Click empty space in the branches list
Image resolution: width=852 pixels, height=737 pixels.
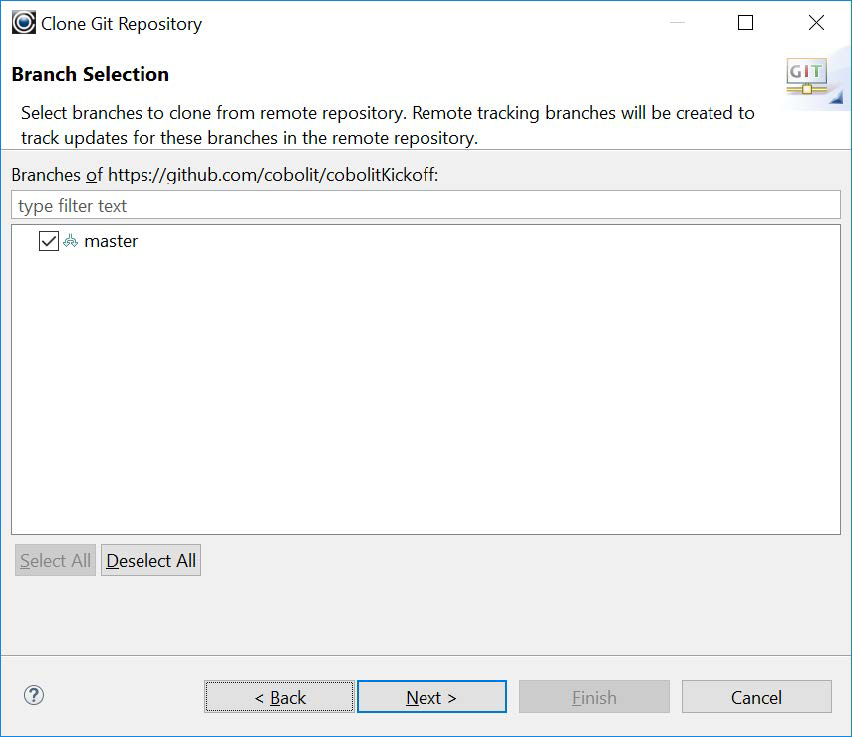click(x=426, y=400)
